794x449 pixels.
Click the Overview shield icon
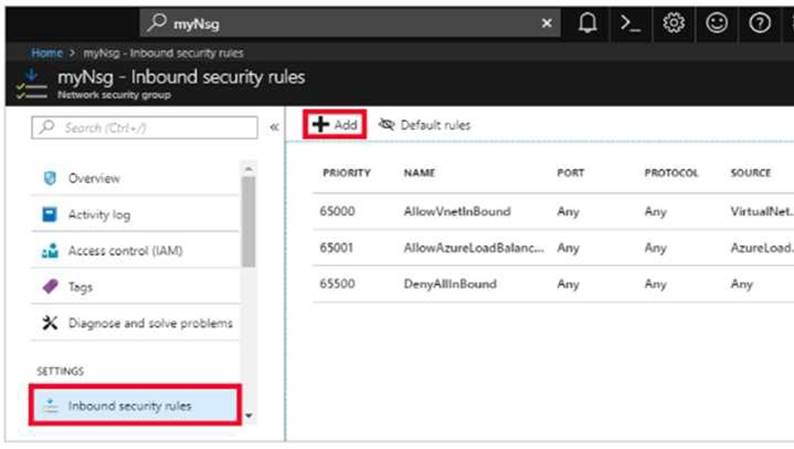[x=50, y=178]
